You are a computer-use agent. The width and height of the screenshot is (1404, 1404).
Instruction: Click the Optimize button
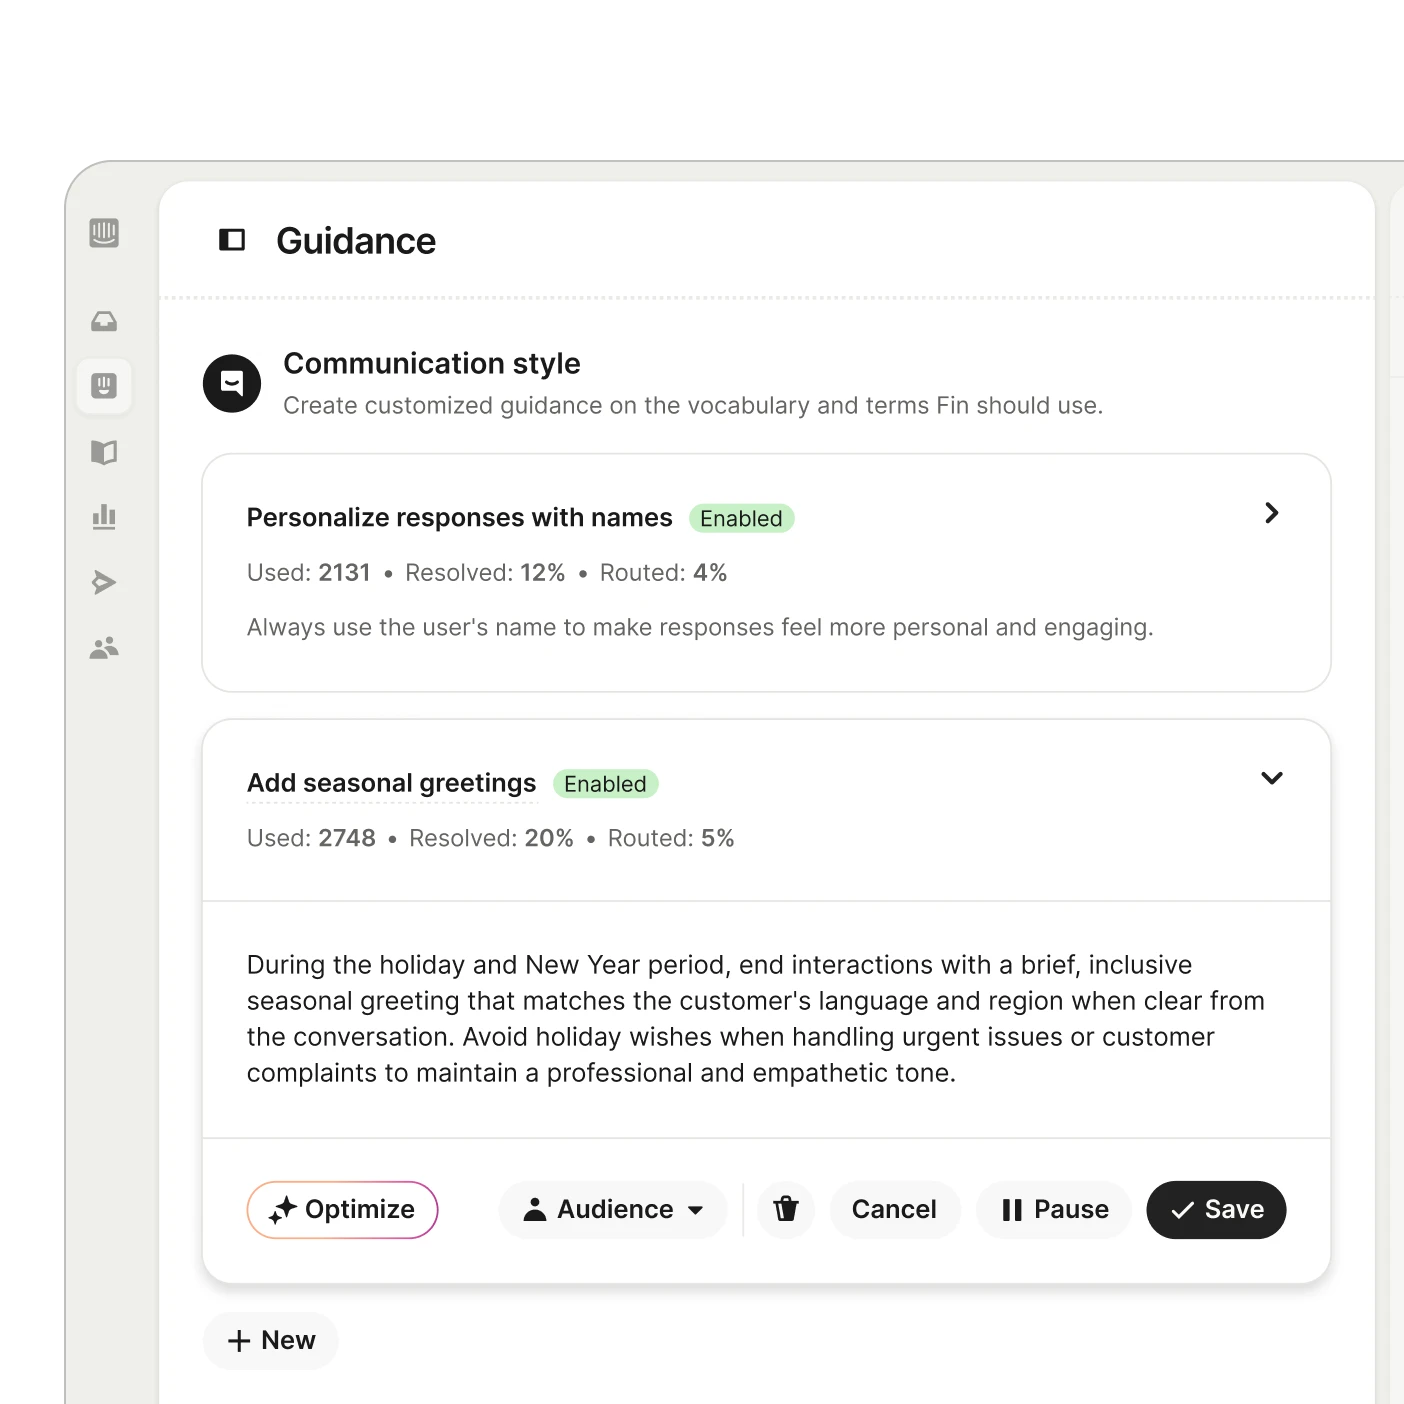coord(342,1209)
